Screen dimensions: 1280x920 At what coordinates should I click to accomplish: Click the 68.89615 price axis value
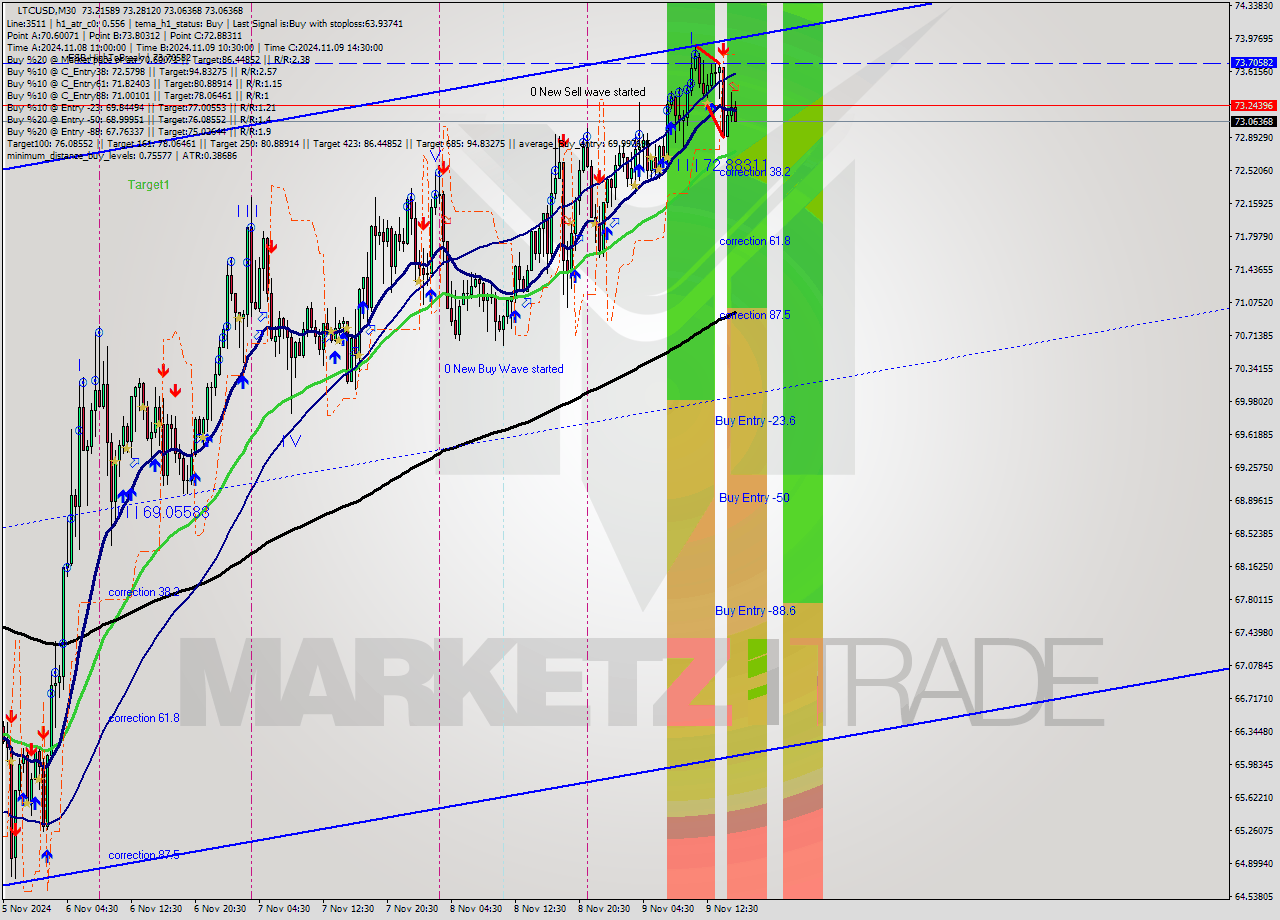tap(1253, 501)
